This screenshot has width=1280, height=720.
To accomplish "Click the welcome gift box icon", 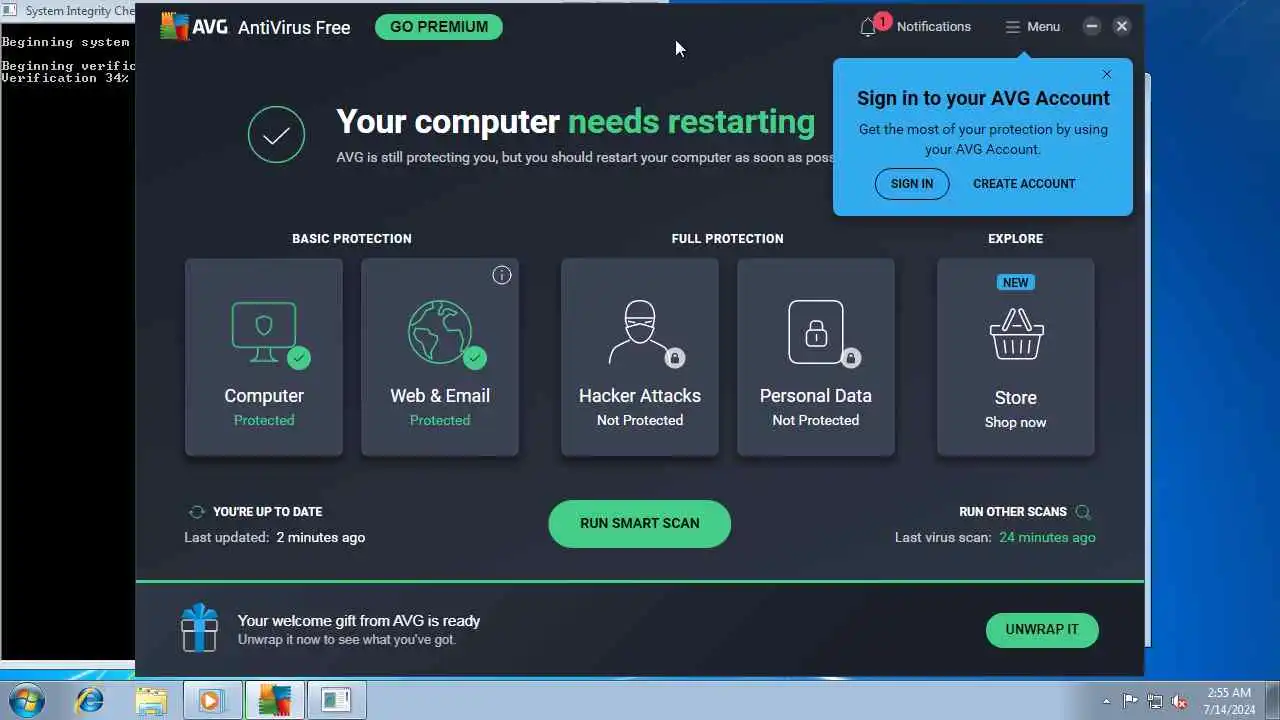I will pos(199,628).
